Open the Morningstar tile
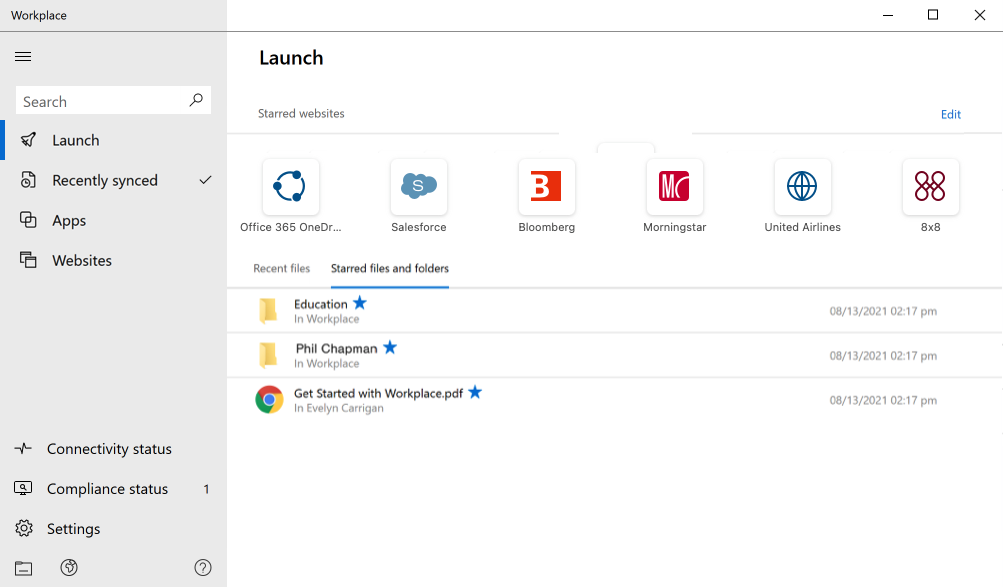Screen dimensions: 1003x587 click(674, 187)
